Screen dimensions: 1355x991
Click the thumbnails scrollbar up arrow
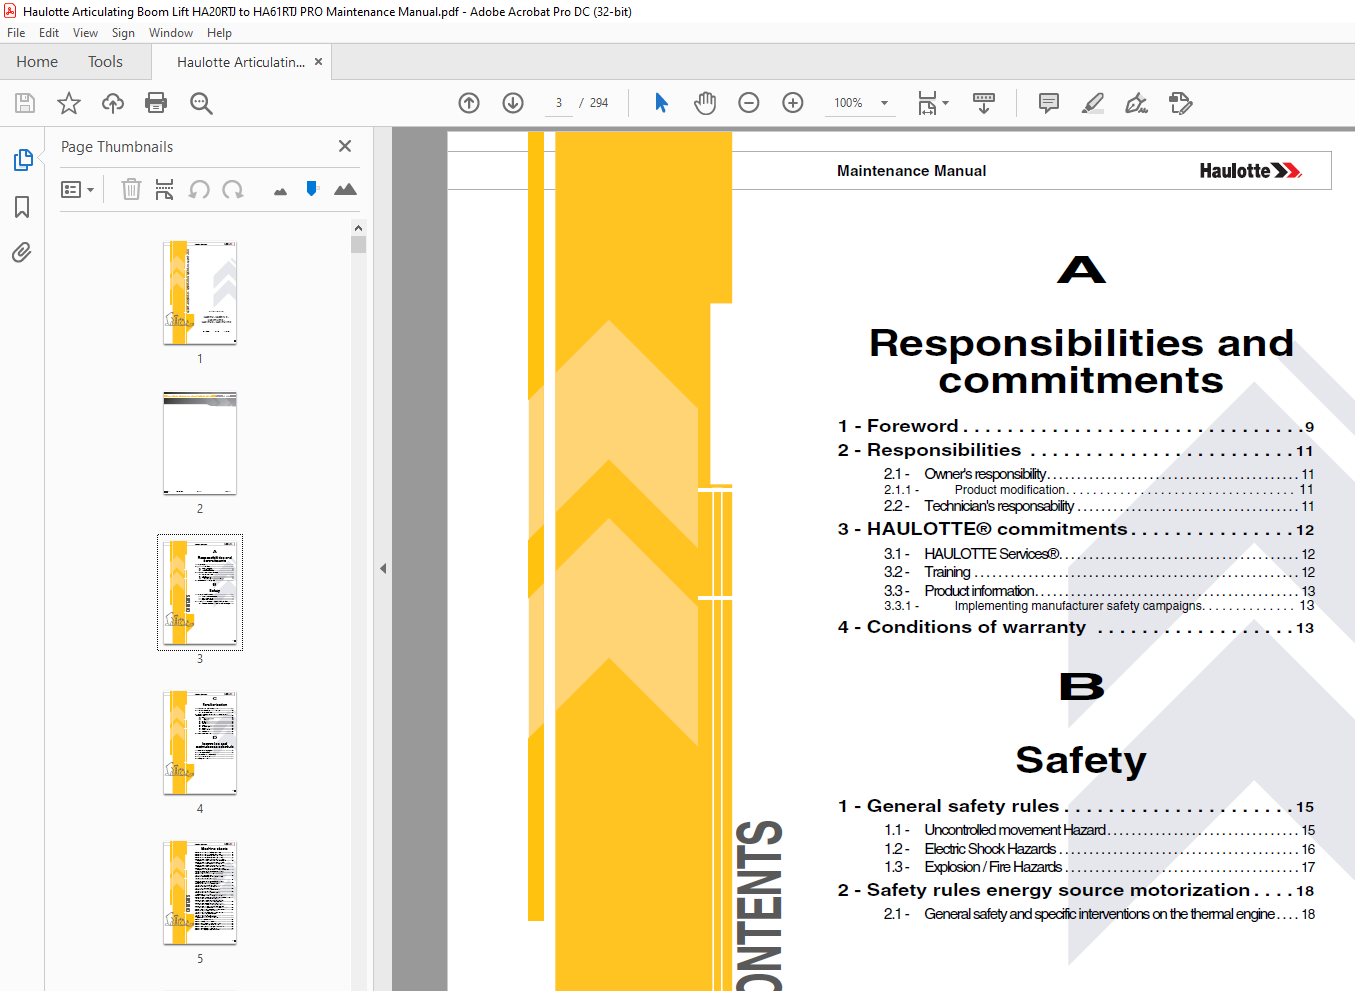358,228
